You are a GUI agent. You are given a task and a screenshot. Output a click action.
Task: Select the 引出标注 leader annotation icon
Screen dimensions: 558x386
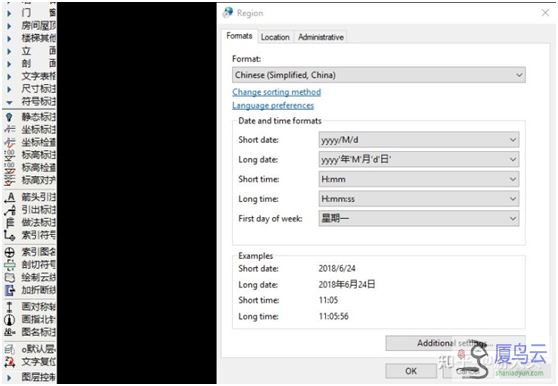10,210
